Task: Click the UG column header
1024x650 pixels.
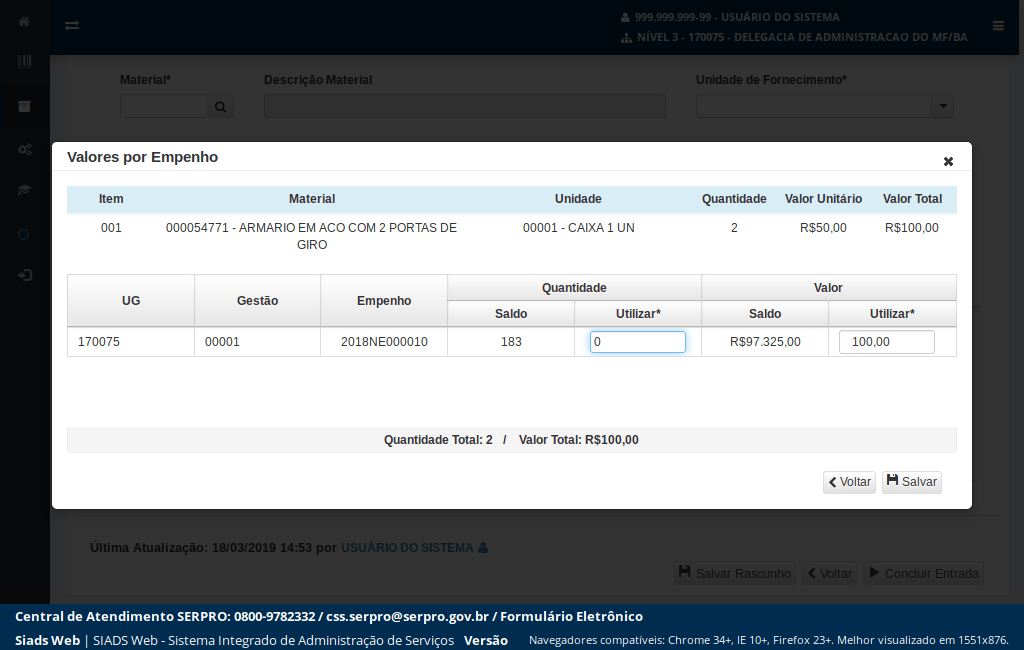Action: point(131,301)
